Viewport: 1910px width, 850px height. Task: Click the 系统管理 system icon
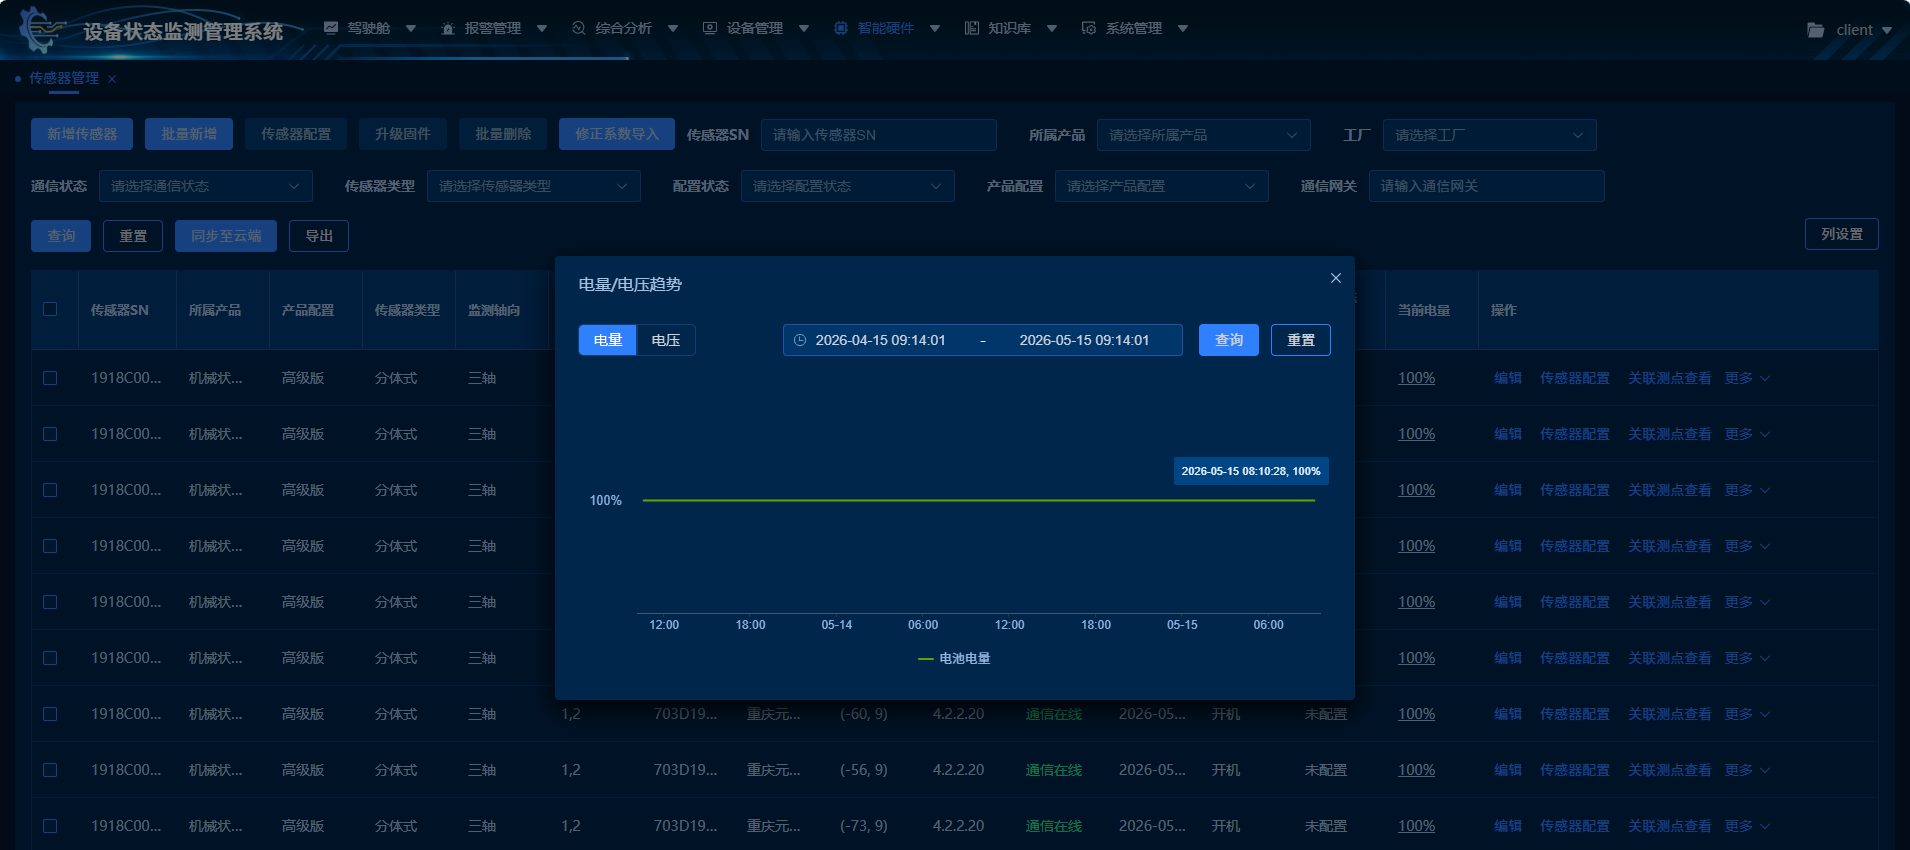tap(1089, 28)
